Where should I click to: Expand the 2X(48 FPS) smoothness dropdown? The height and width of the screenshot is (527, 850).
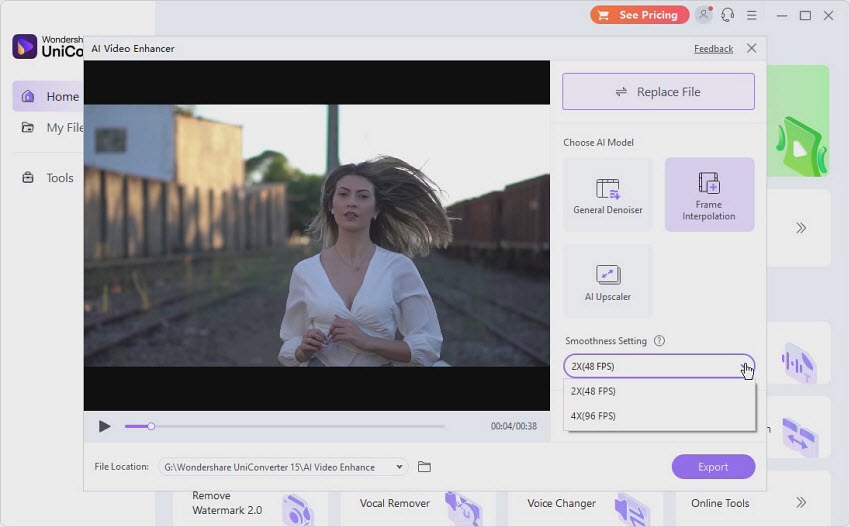(x=659, y=367)
